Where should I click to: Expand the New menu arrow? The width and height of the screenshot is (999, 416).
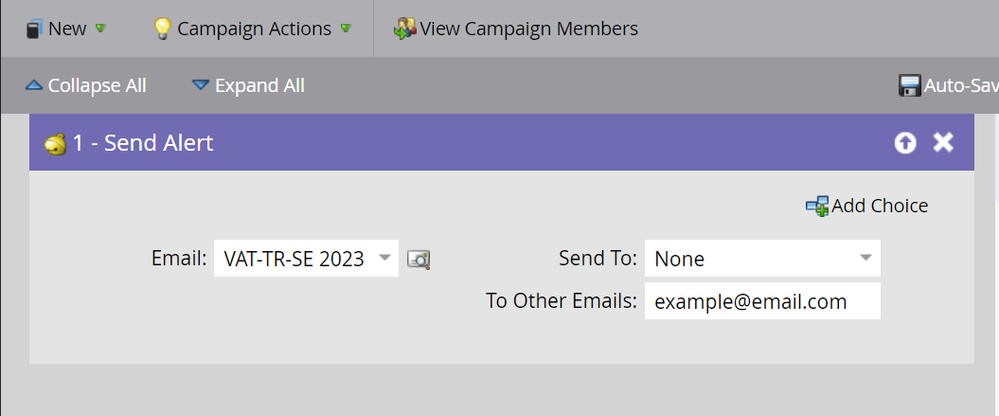coord(99,29)
